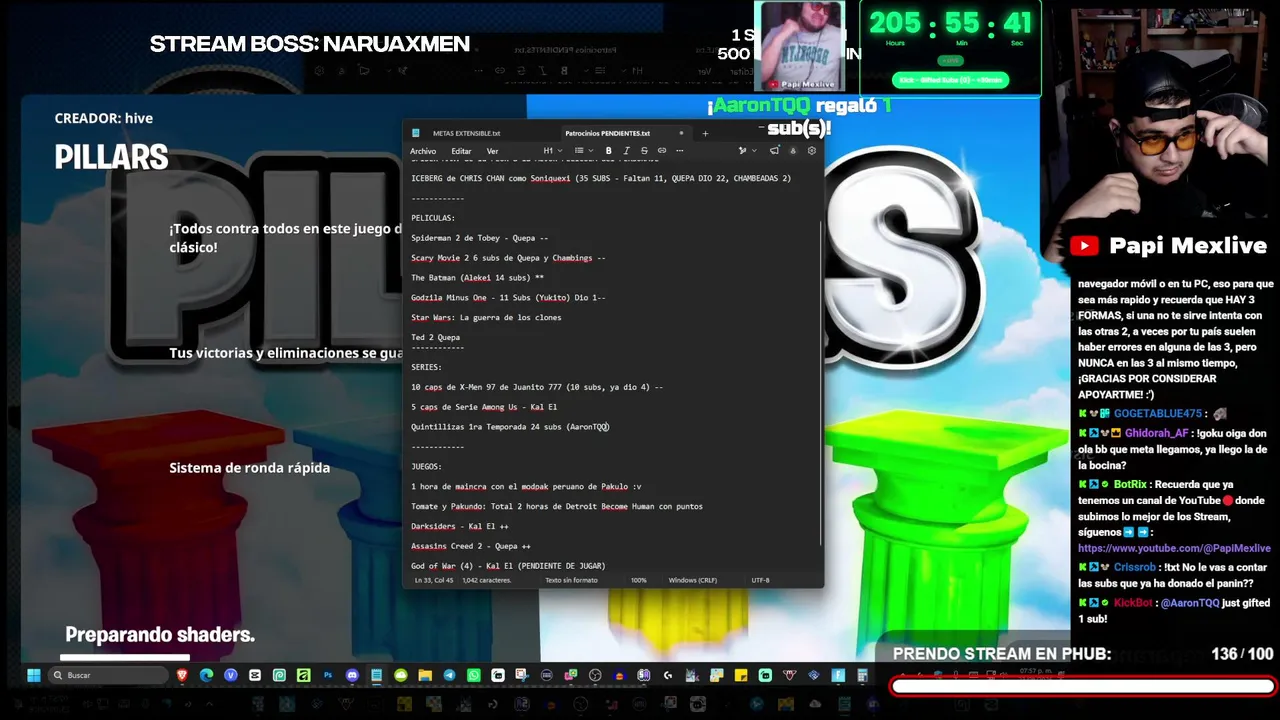
Task: Toggle italic formatting in Notepad
Action: [626, 151]
